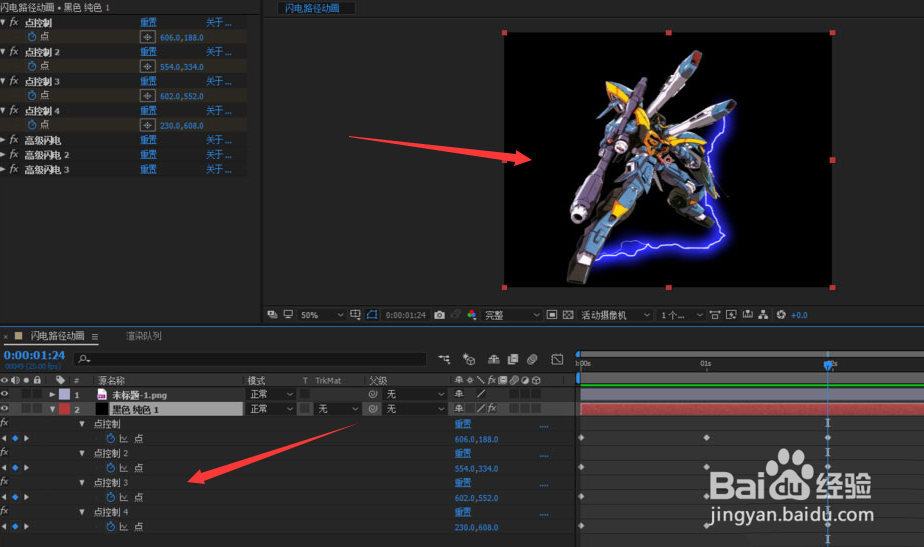Image resolution: width=924 pixels, height=547 pixels.
Task: Open timeline panel menu icon
Action: point(95,337)
